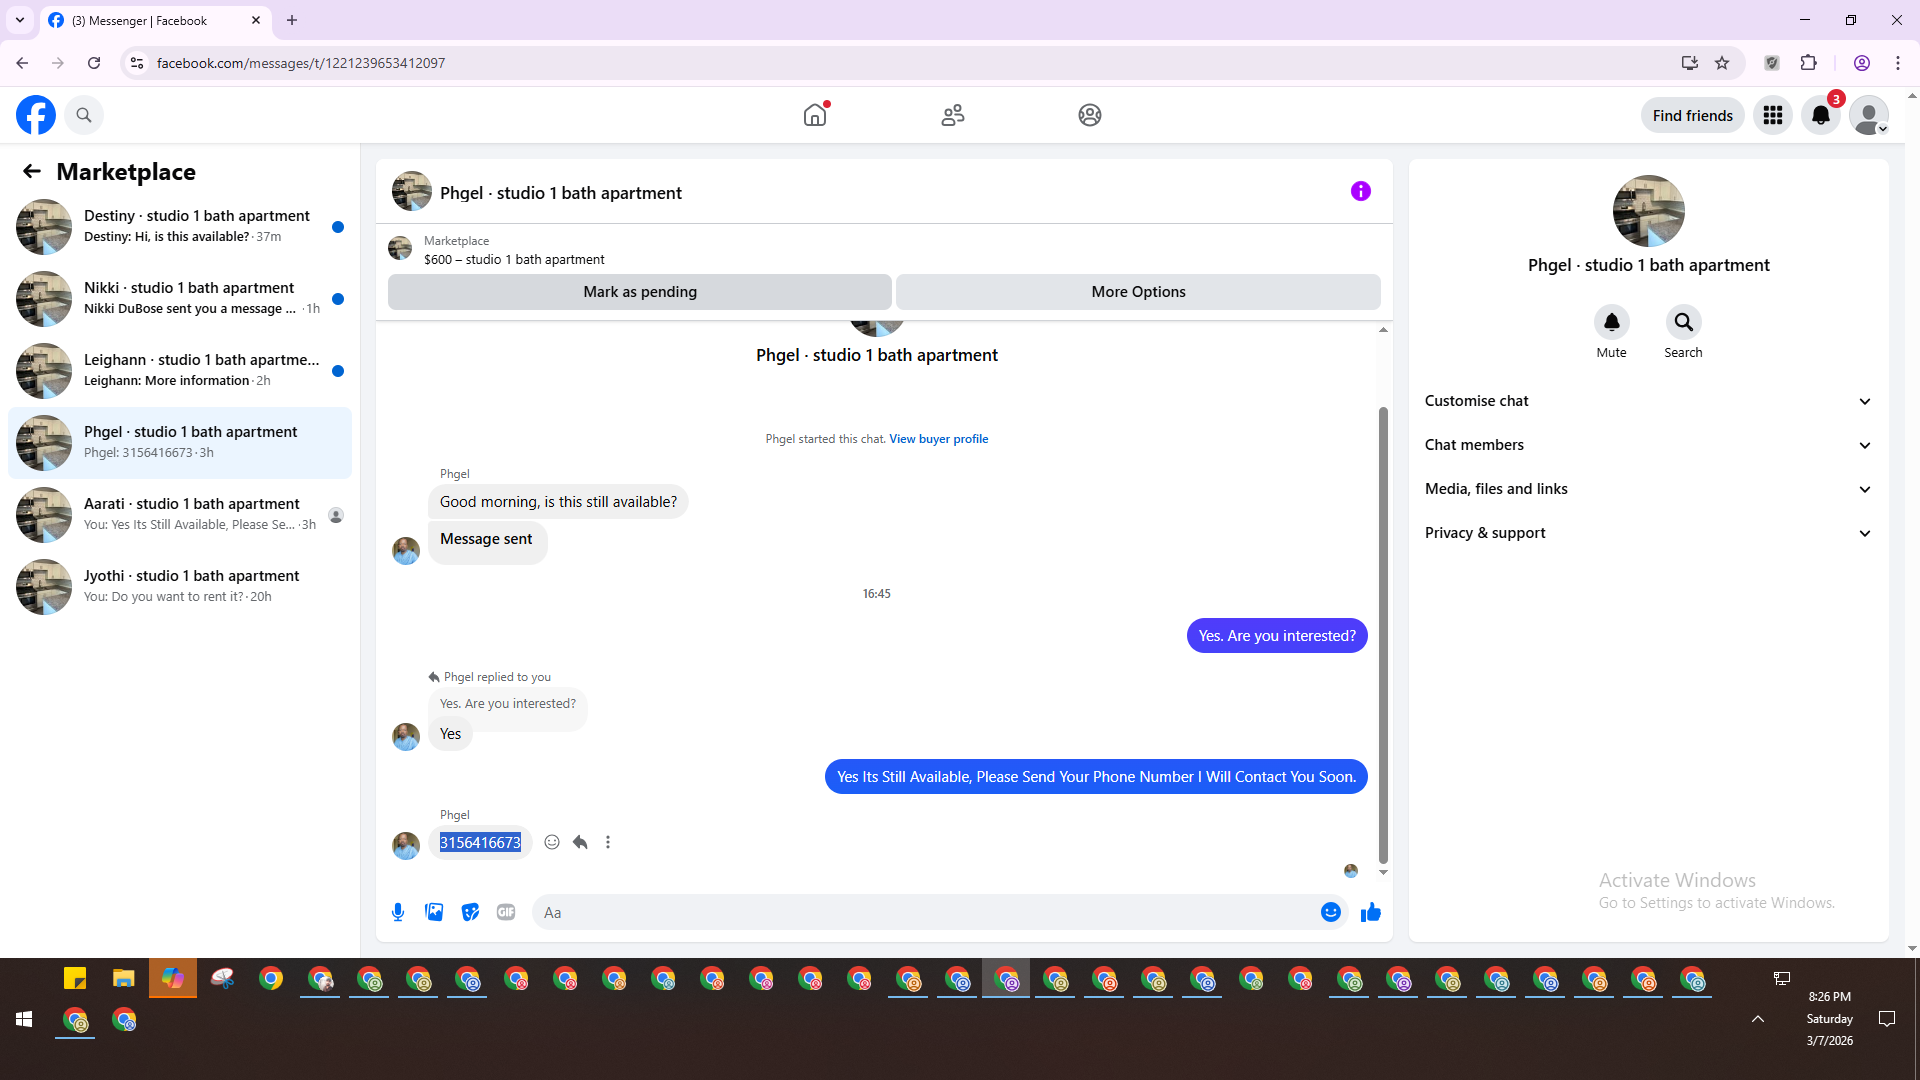Screen dimensions: 1920x1080
Task: Send a thumbs-up like
Action: [1371, 912]
